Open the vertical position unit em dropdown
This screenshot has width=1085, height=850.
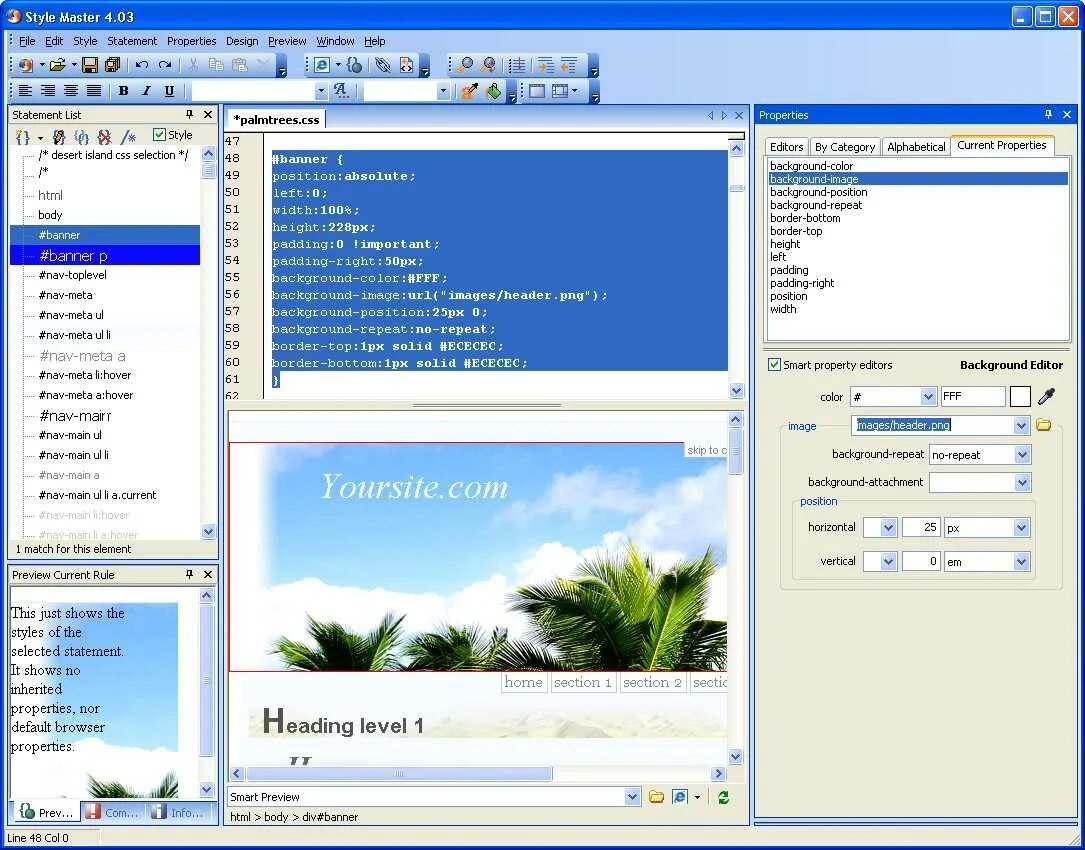(x=1021, y=562)
